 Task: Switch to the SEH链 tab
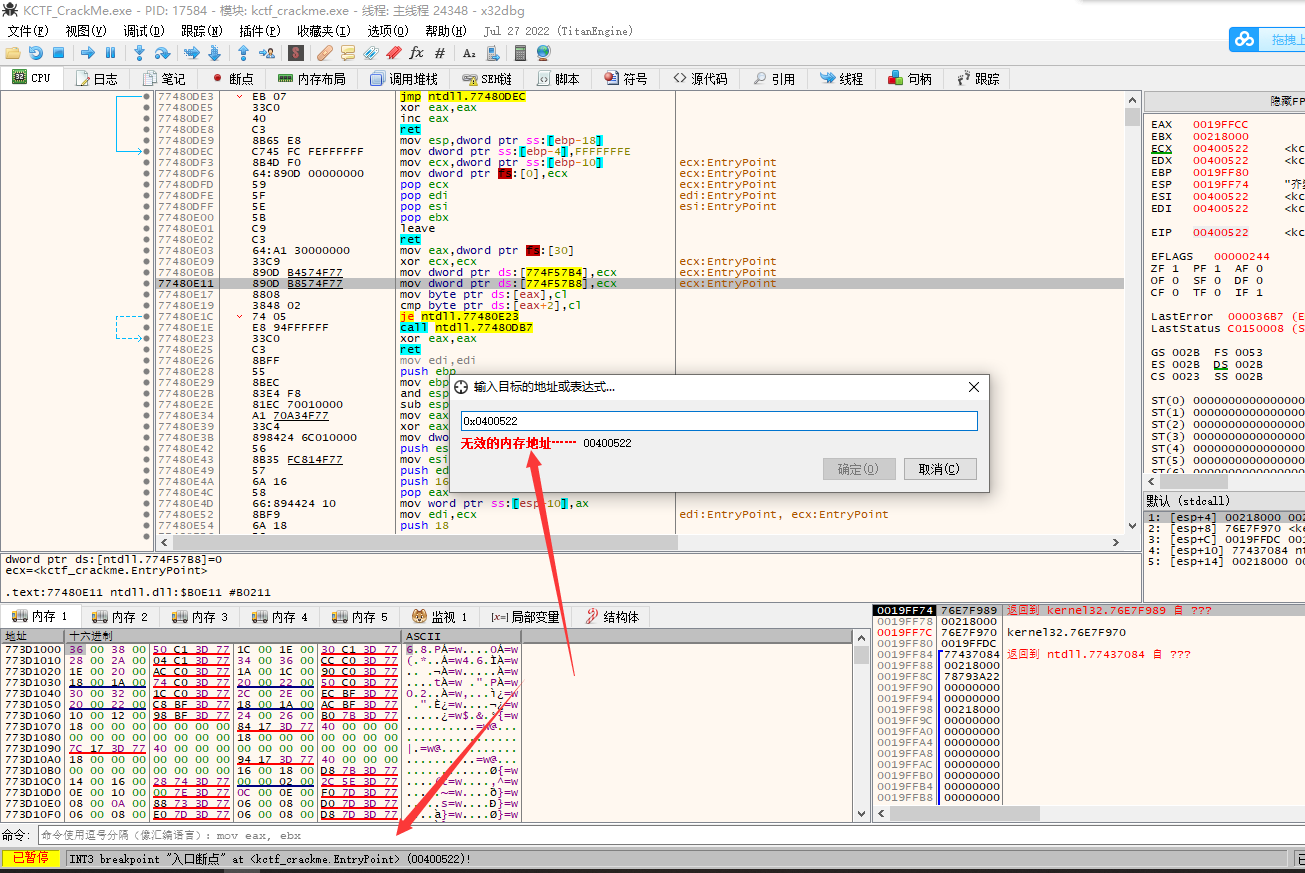coord(488,78)
